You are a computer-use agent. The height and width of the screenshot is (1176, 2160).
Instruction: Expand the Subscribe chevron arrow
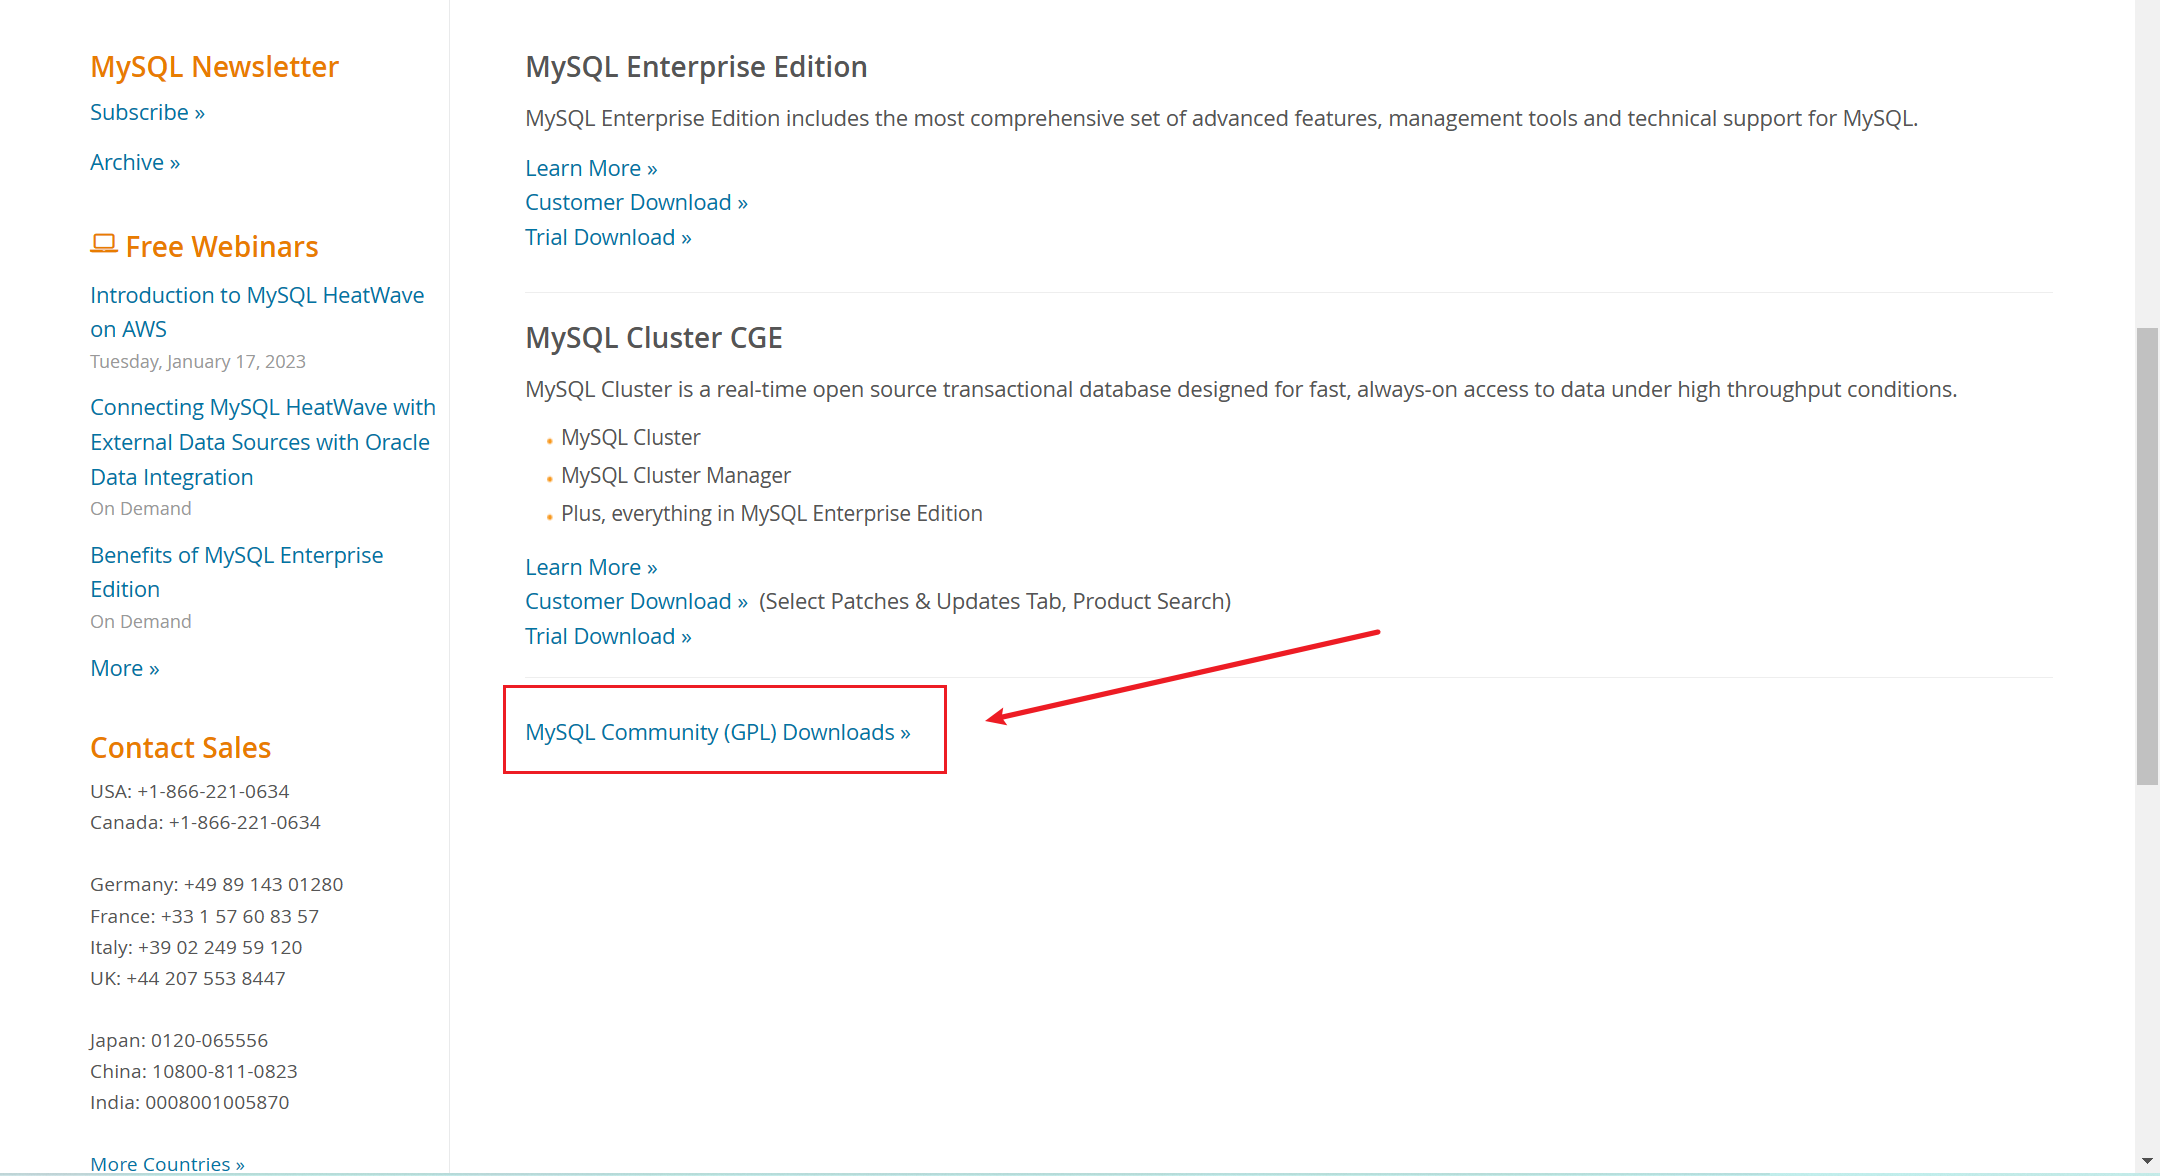pos(200,112)
